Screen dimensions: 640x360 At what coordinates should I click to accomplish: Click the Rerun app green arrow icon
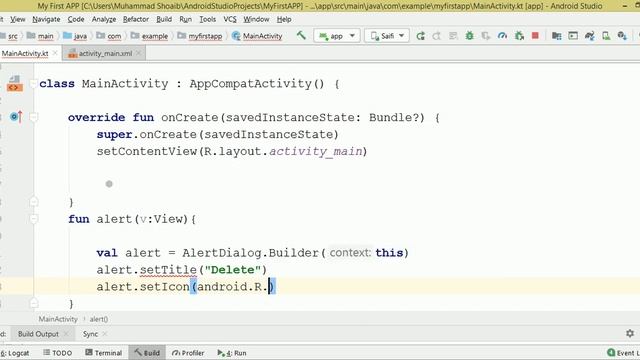tap(420, 36)
